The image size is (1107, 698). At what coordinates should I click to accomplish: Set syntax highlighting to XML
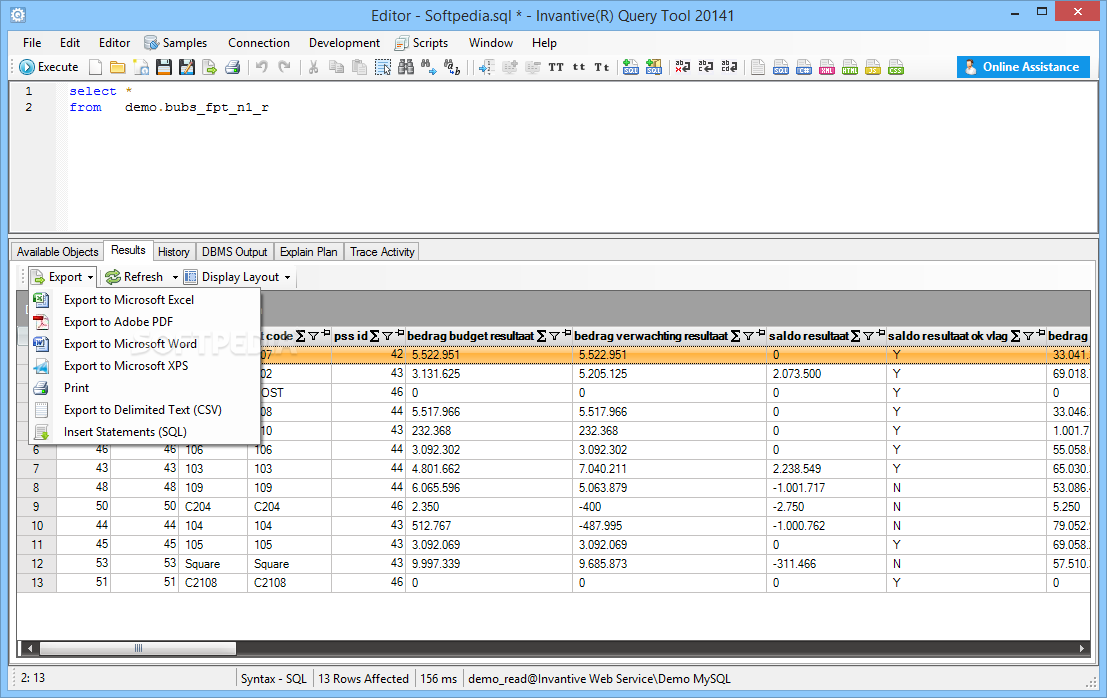(827, 67)
